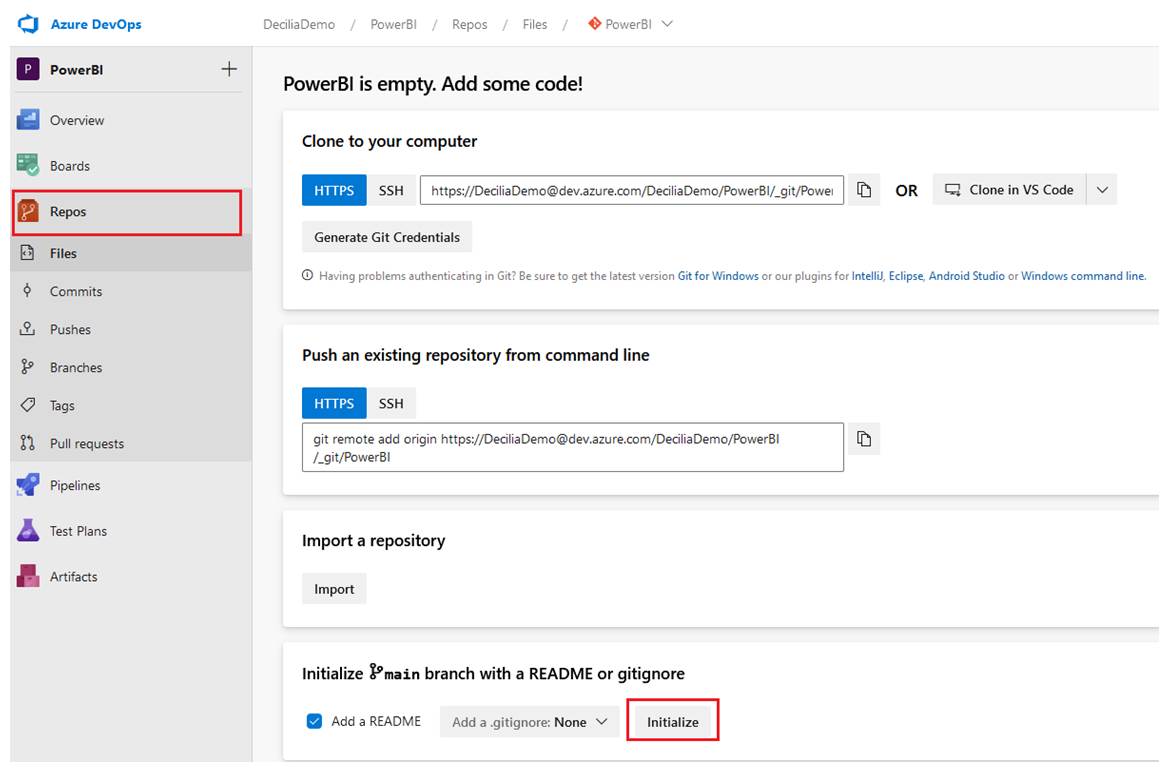Screen dimensions: 1175x775
Task: Open Boards via its sidebar icon
Action: [28, 165]
